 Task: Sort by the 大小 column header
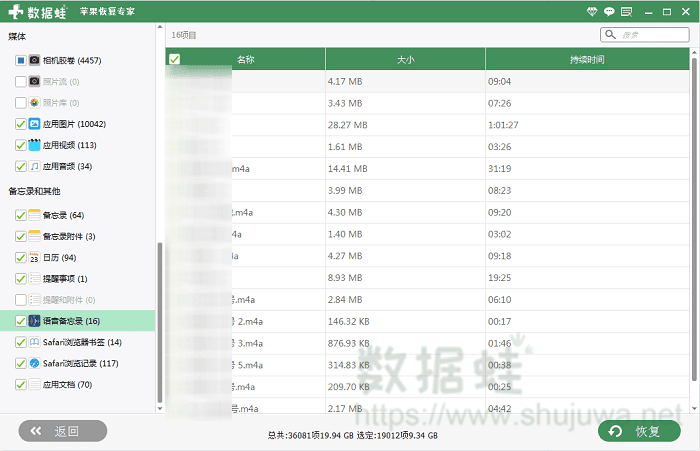(x=405, y=60)
